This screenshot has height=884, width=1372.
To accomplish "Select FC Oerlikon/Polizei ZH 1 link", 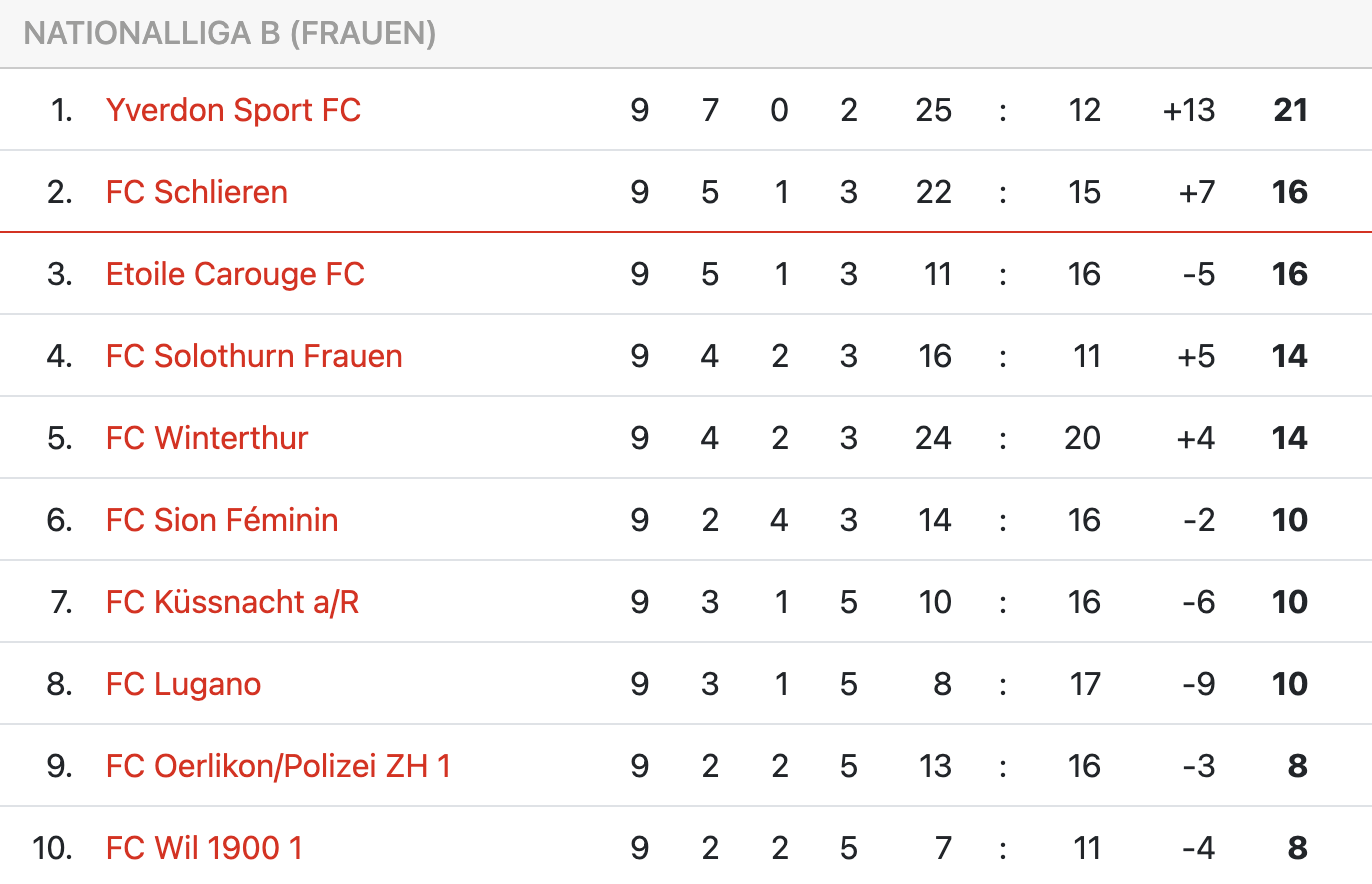I will [x=278, y=766].
